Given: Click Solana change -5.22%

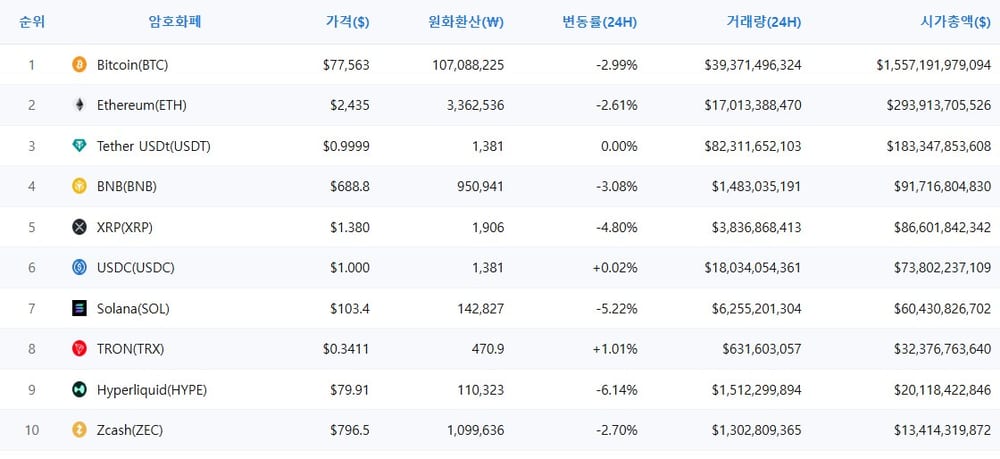Looking at the screenshot, I should pyautogui.click(x=616, y=309).
